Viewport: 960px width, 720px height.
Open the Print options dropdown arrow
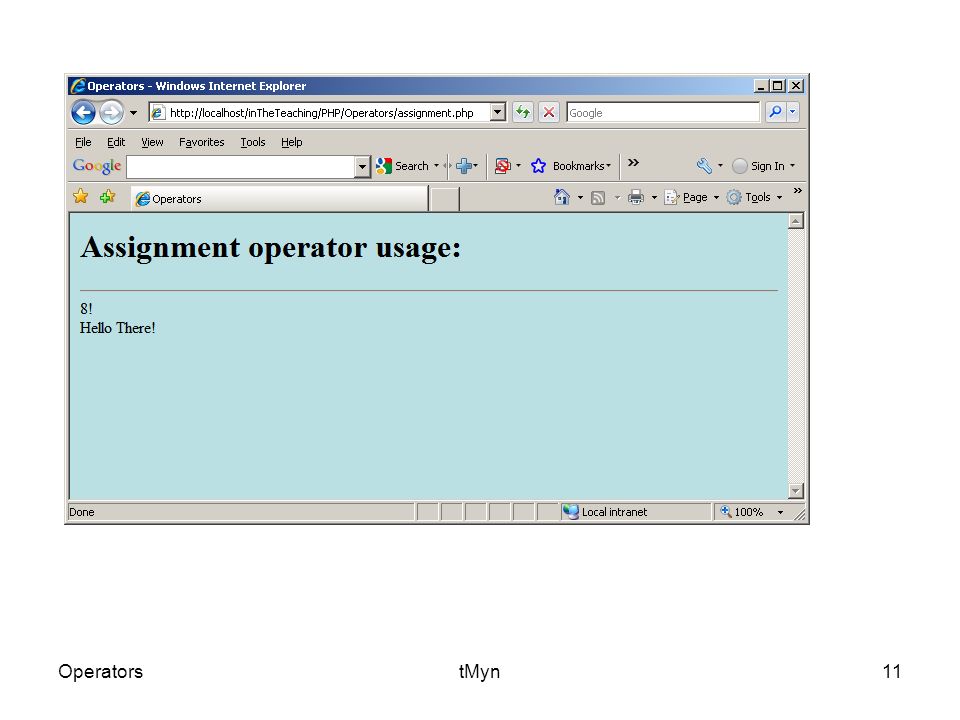click(x=654, y=197)
